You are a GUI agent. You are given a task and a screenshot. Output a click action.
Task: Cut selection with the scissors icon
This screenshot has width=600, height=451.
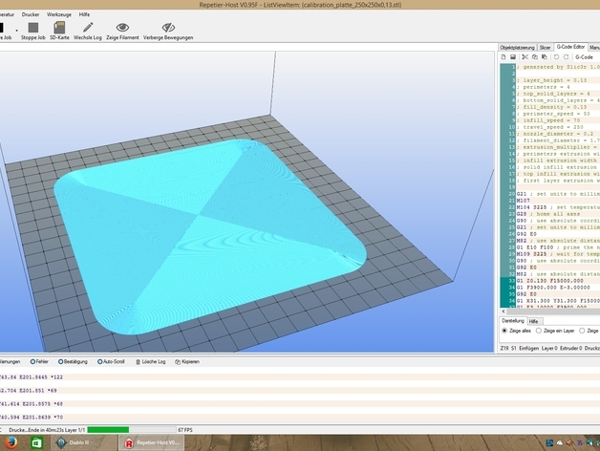[525, 57]
